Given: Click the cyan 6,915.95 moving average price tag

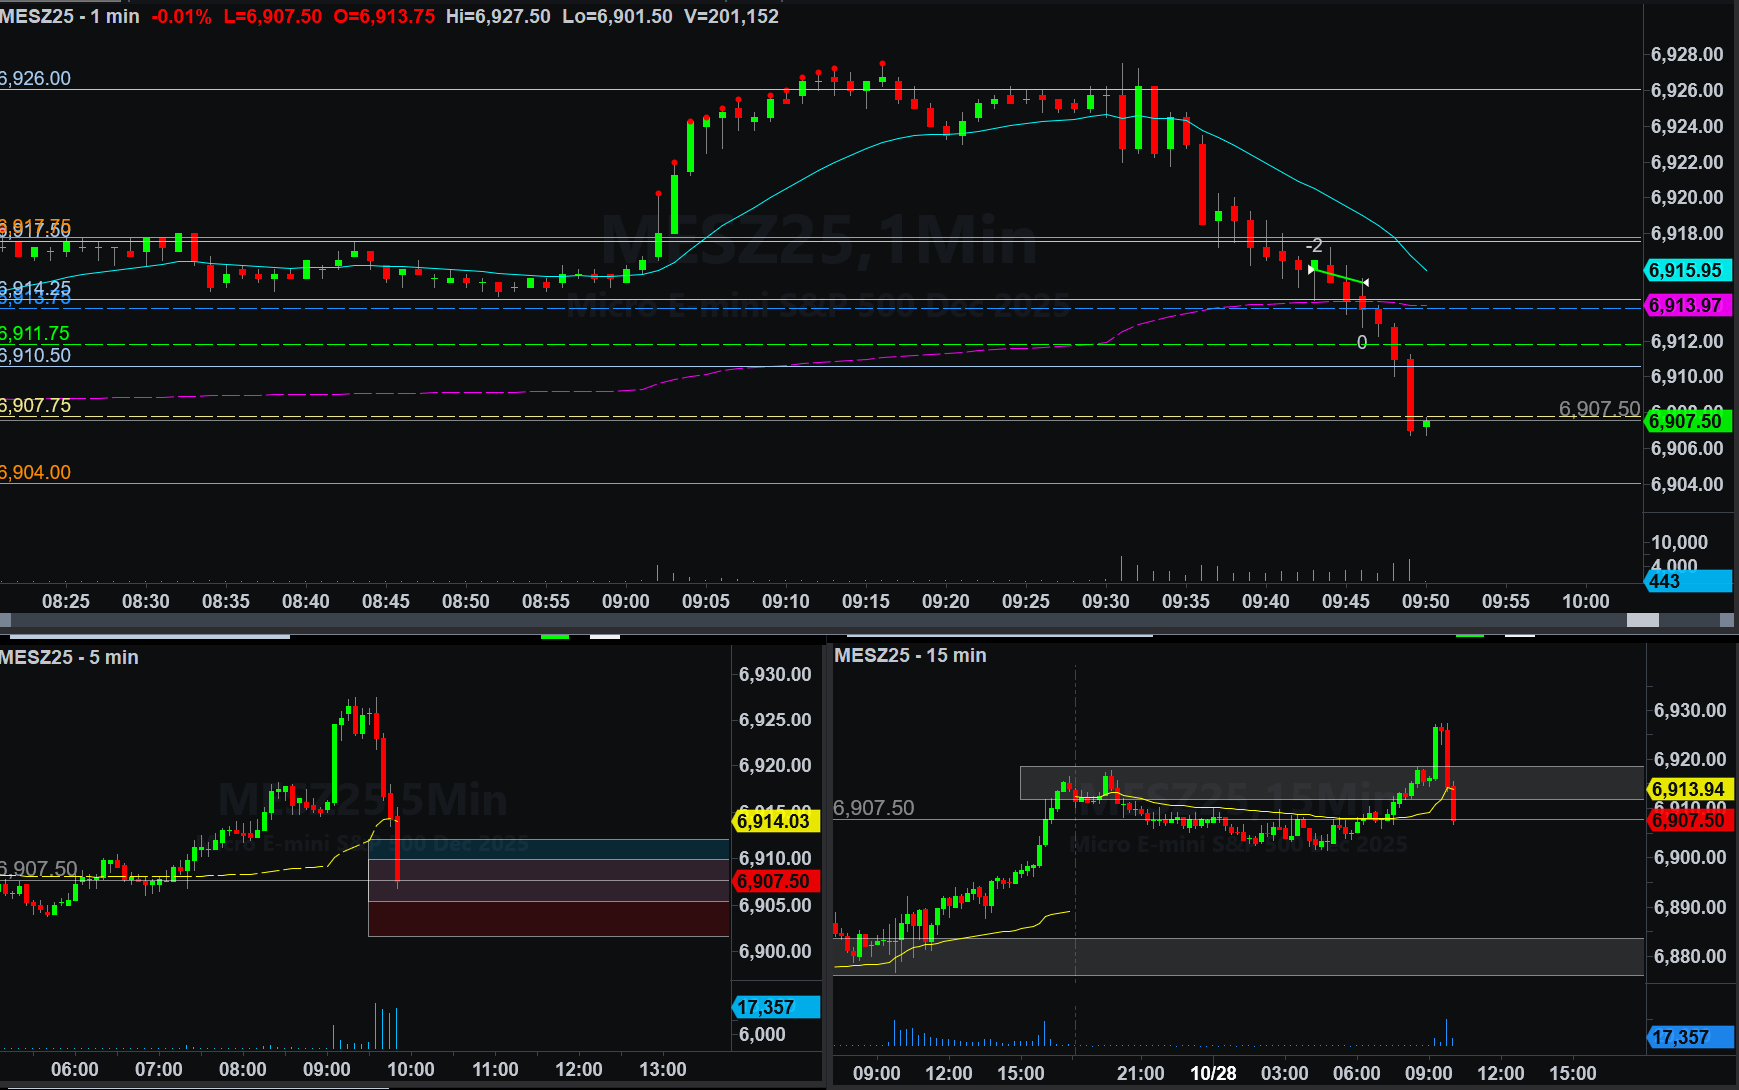Looking at the screenshot, I should [1687, 270].
